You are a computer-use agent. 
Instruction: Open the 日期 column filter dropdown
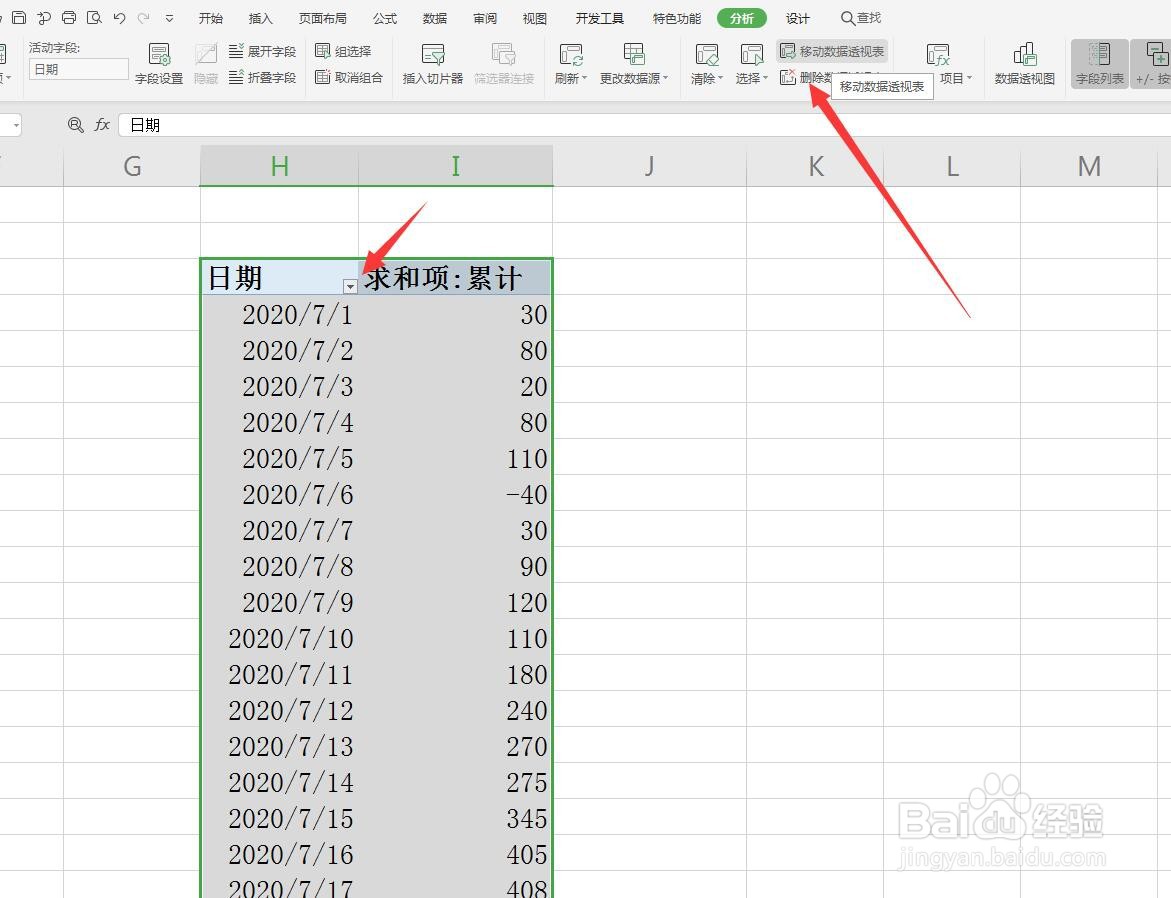(349, 286)
